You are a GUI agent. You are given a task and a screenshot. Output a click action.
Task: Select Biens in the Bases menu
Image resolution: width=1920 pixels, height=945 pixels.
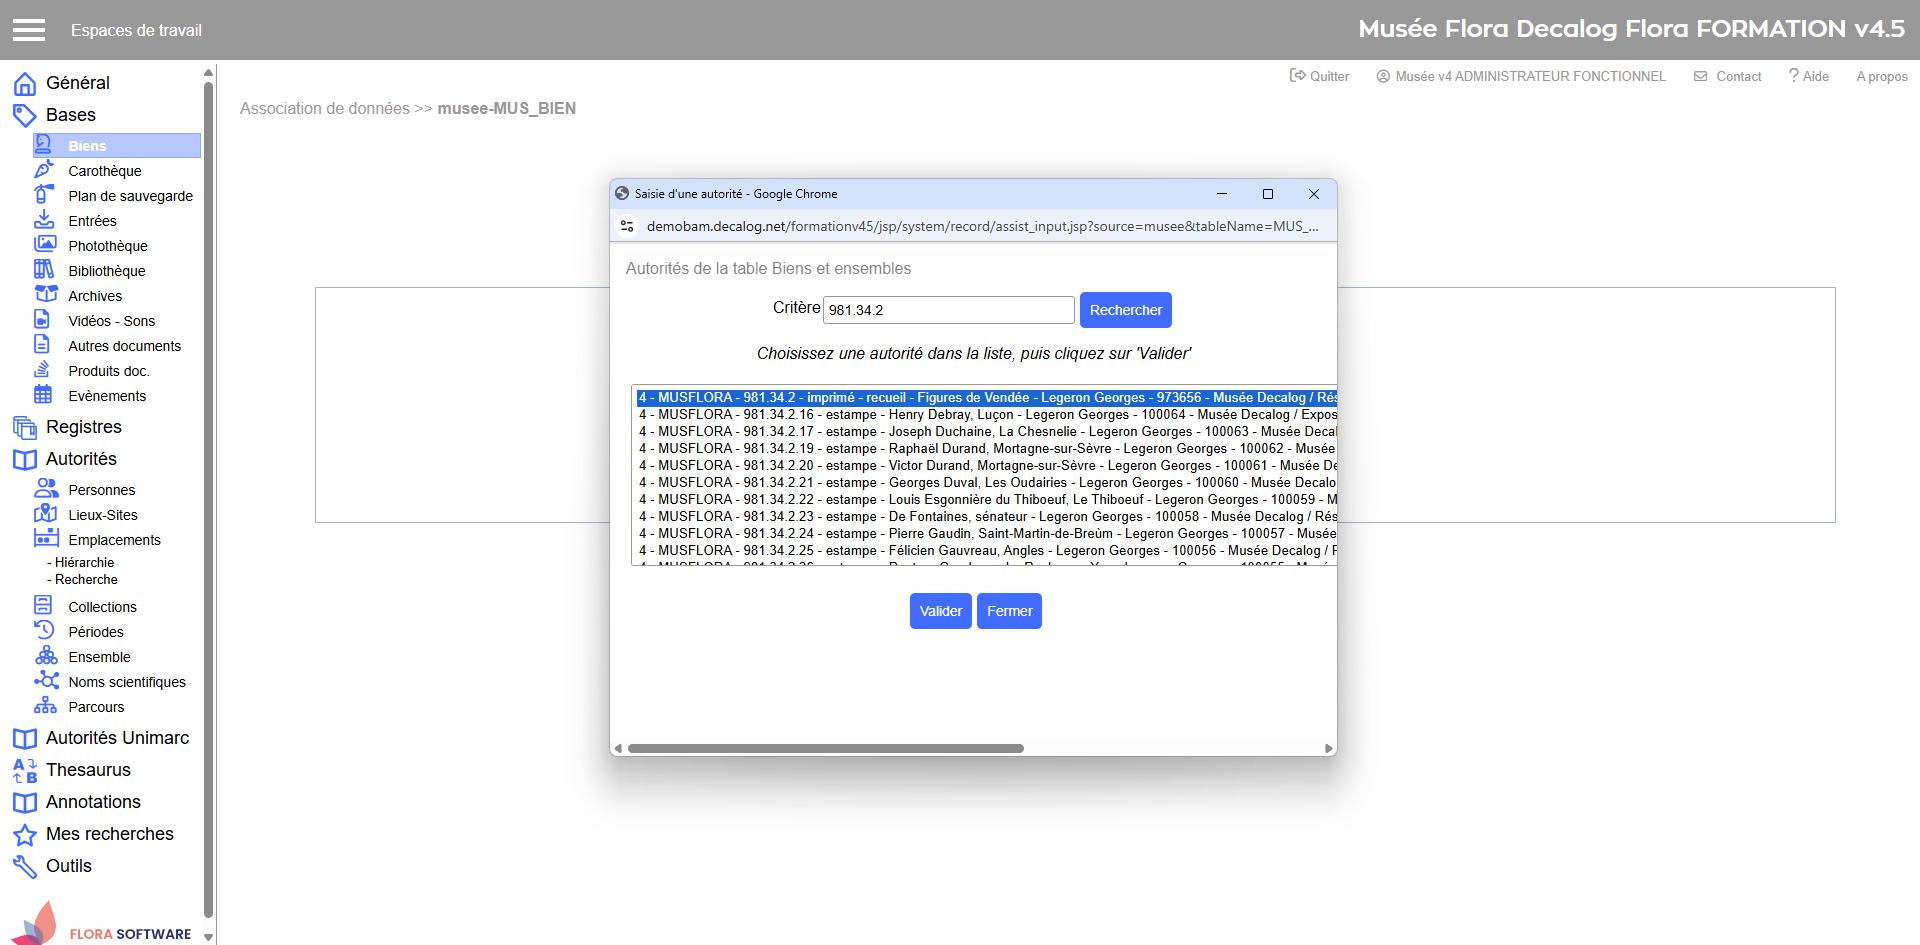(x=87, y=146)
